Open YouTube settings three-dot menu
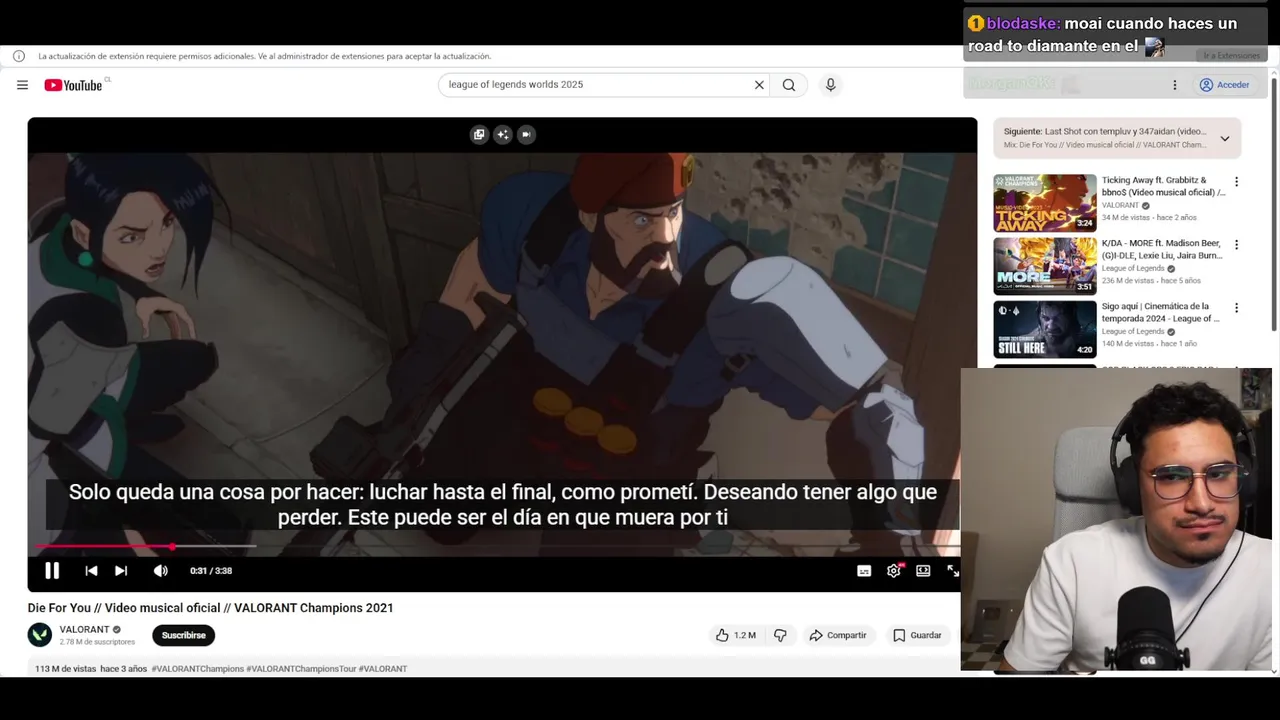 1175,85
